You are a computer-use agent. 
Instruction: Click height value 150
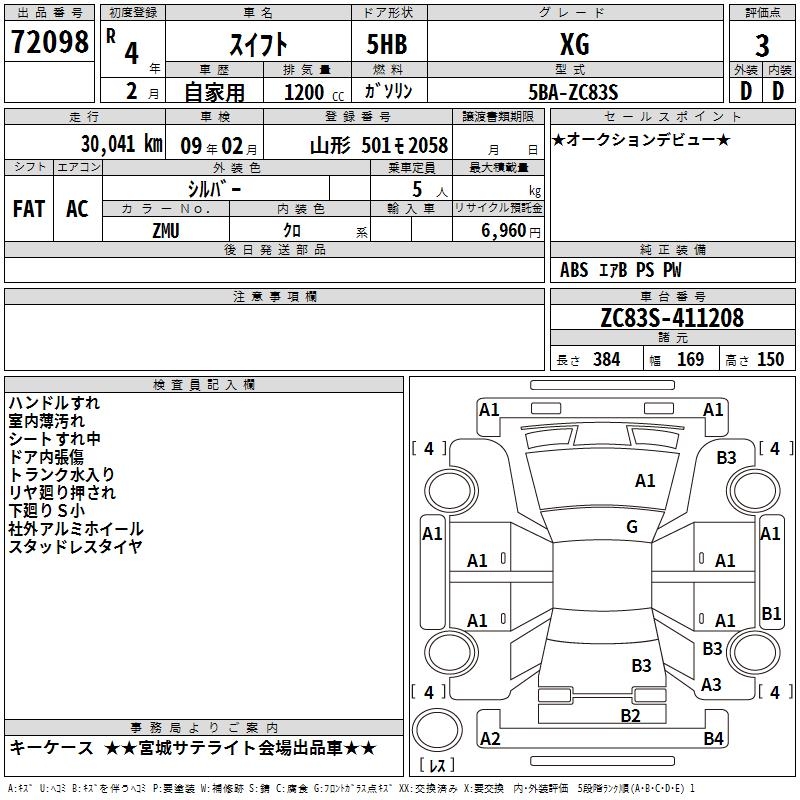tap(770, 359)
